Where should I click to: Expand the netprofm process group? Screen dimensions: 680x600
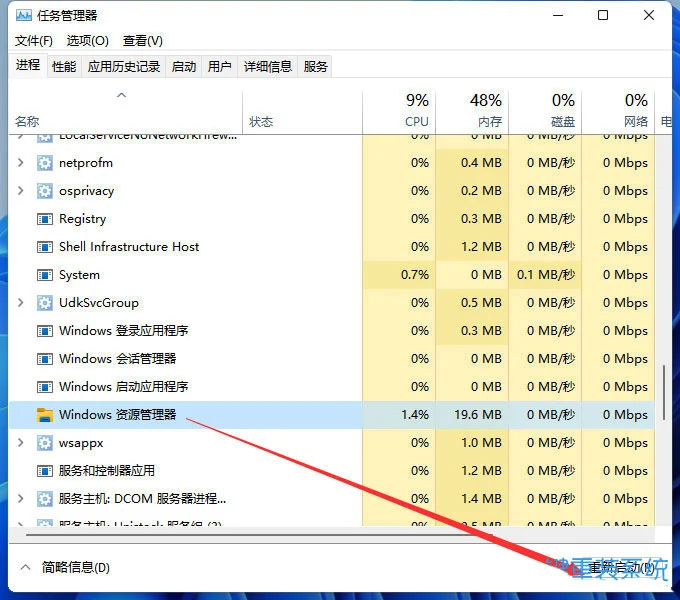click(x=20, y=163)
